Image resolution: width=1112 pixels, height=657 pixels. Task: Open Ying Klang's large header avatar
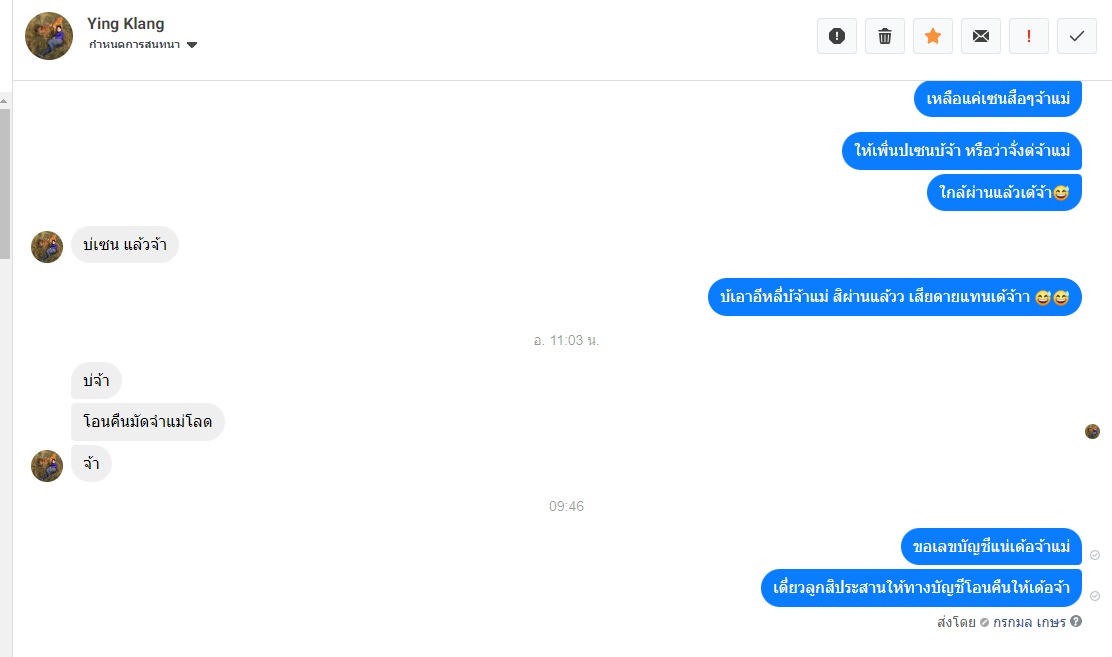click(49, 36)
